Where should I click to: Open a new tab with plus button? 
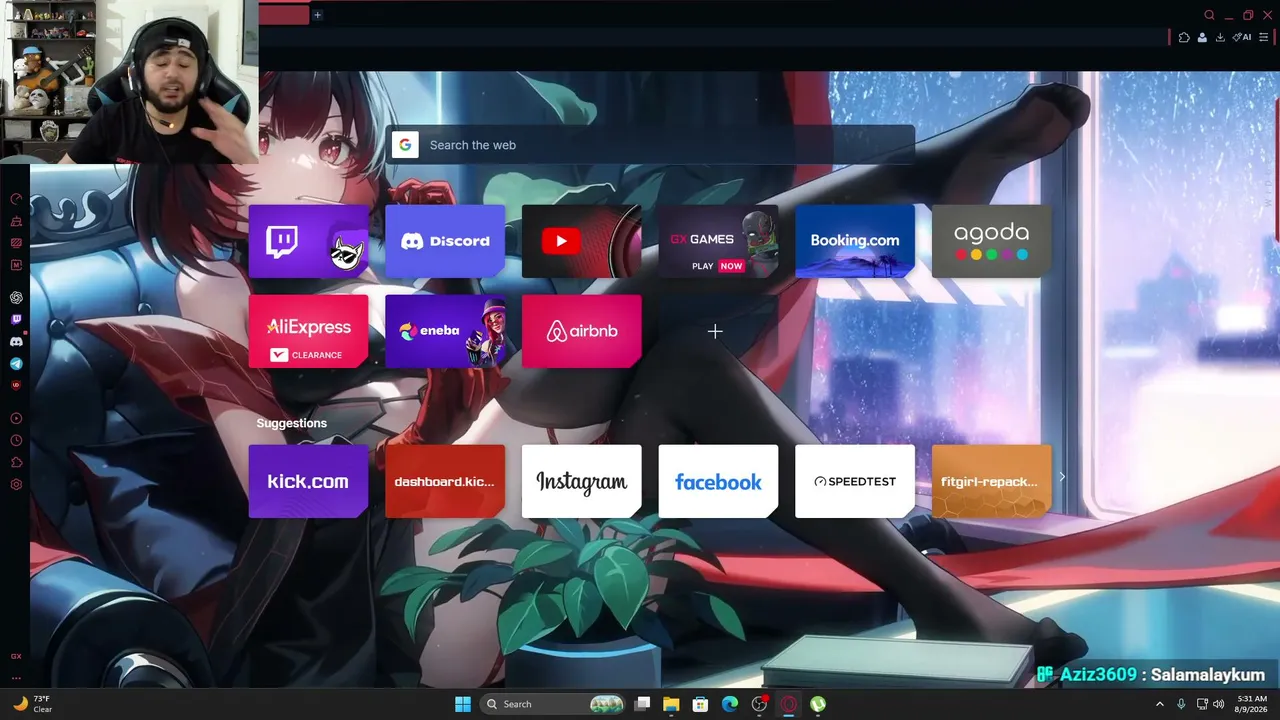(x=317, y=15)
